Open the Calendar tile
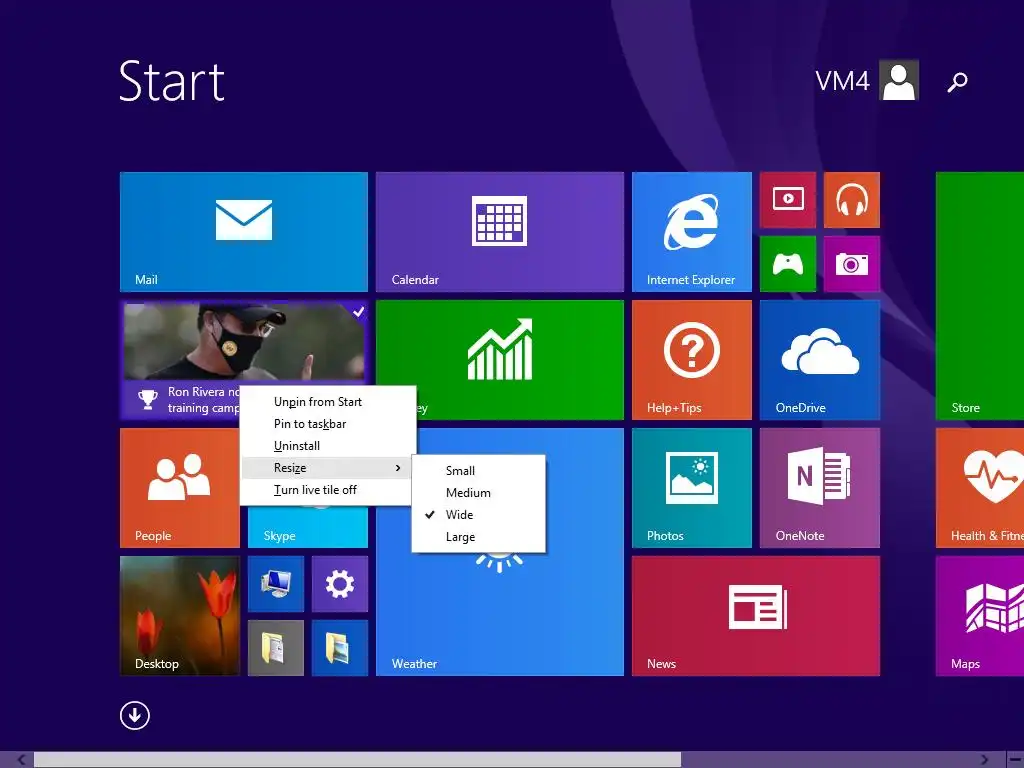Screen dimensions: 1024x768 pos(500,232)
